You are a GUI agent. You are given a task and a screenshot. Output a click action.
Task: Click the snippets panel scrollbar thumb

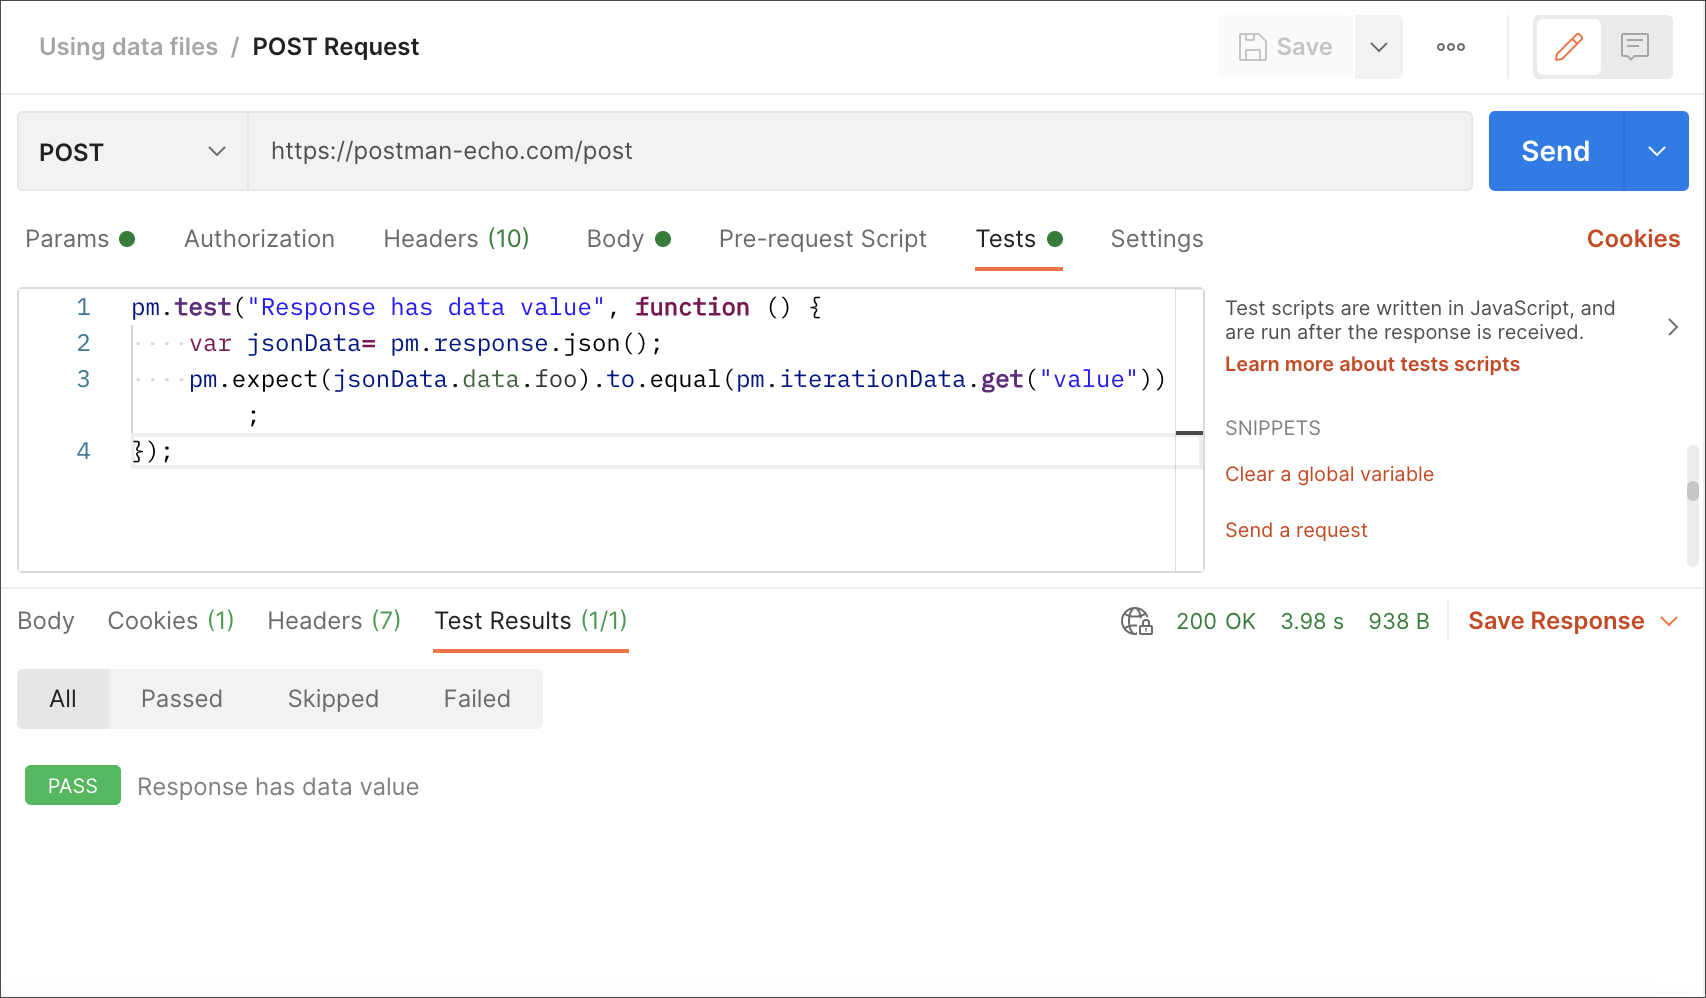tap(1692, 490)
